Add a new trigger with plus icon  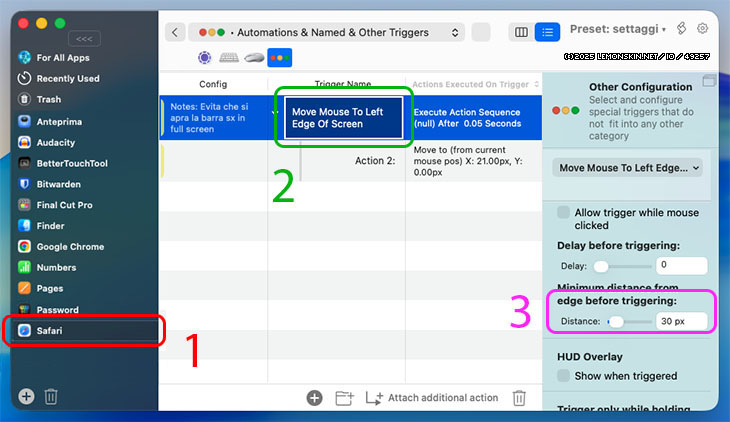tap(314, 397)
